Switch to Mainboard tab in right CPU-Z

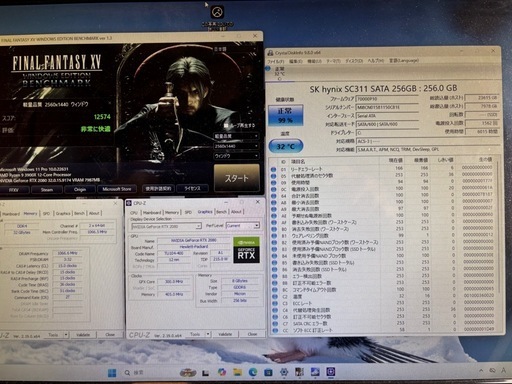(x=152, y=212)
